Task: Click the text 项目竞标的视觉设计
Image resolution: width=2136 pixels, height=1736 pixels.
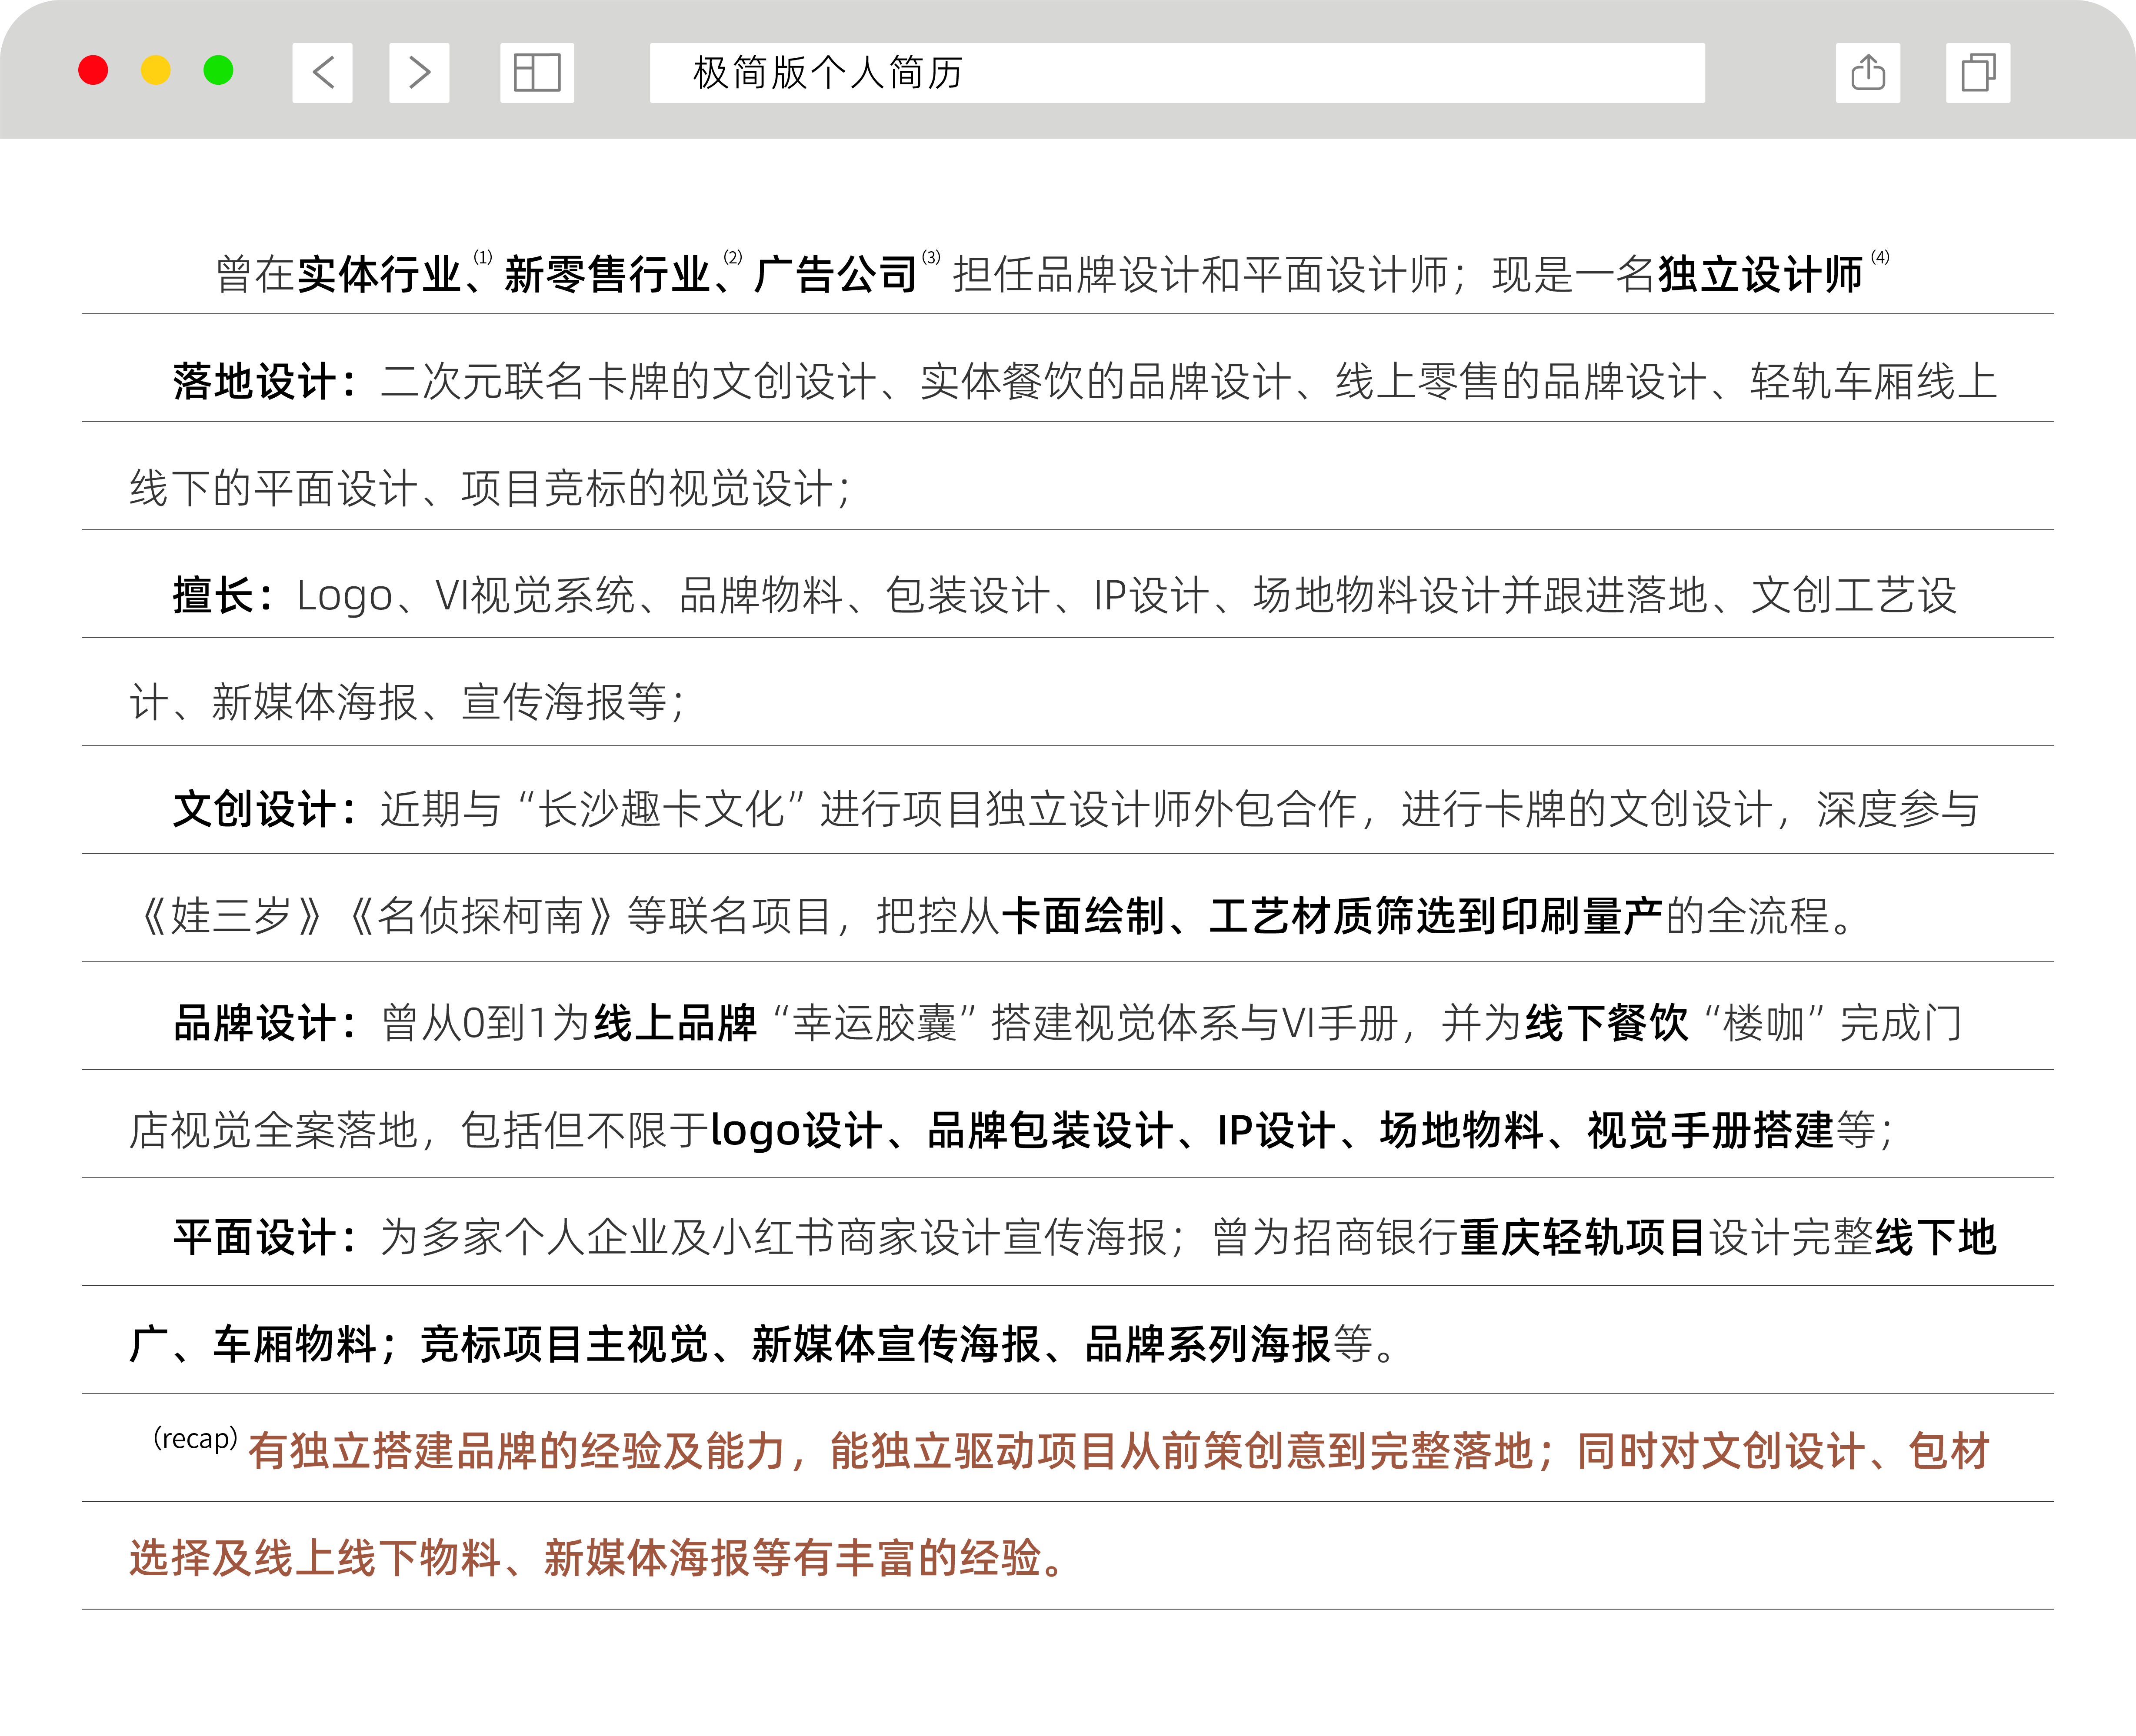Action: [647, 489]
